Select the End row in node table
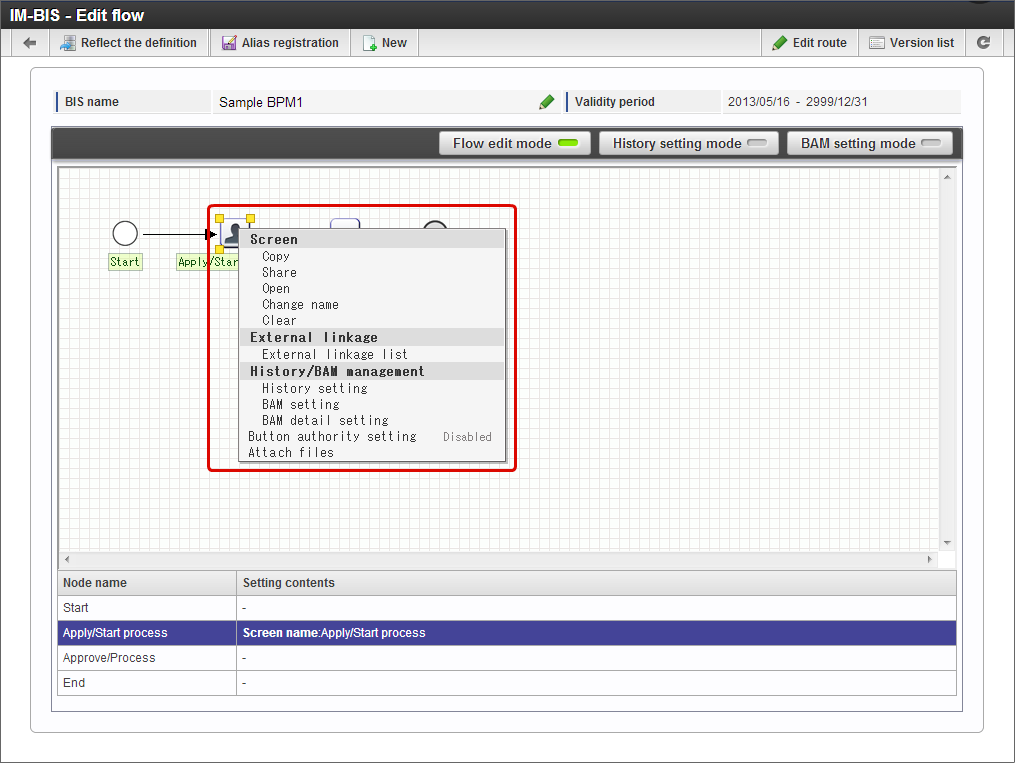The image size is (1015, 763). [x=507, y=683]
